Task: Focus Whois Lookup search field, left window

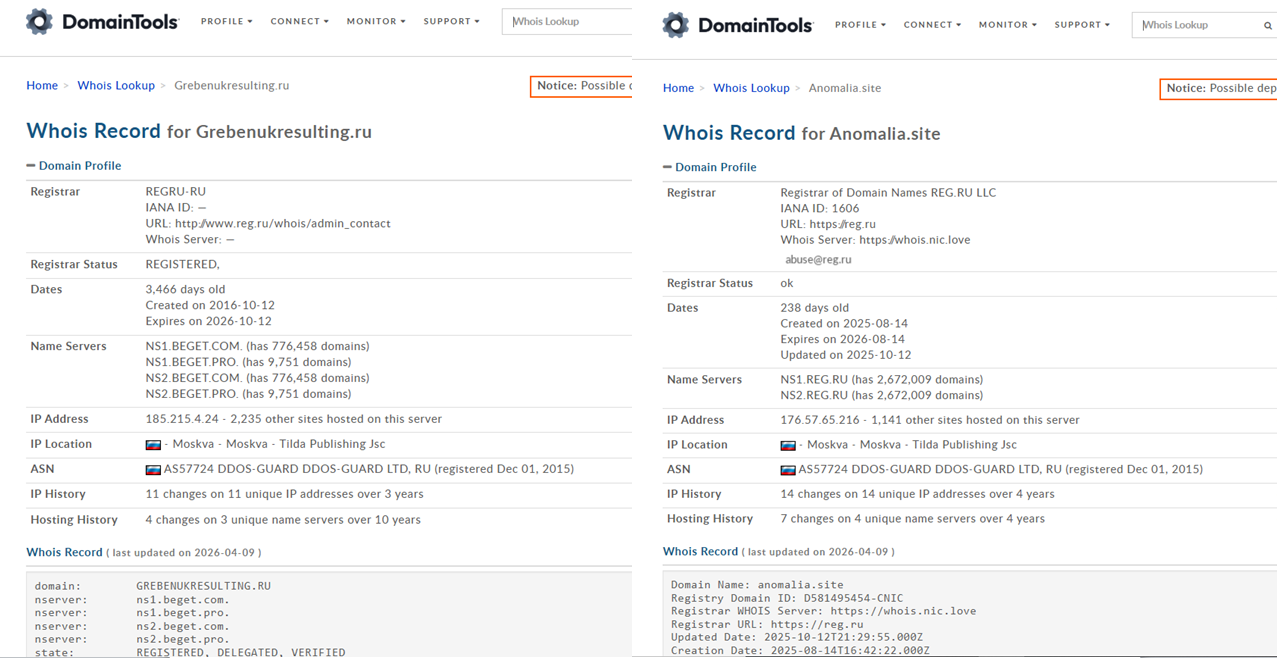Action: (567, 21)
